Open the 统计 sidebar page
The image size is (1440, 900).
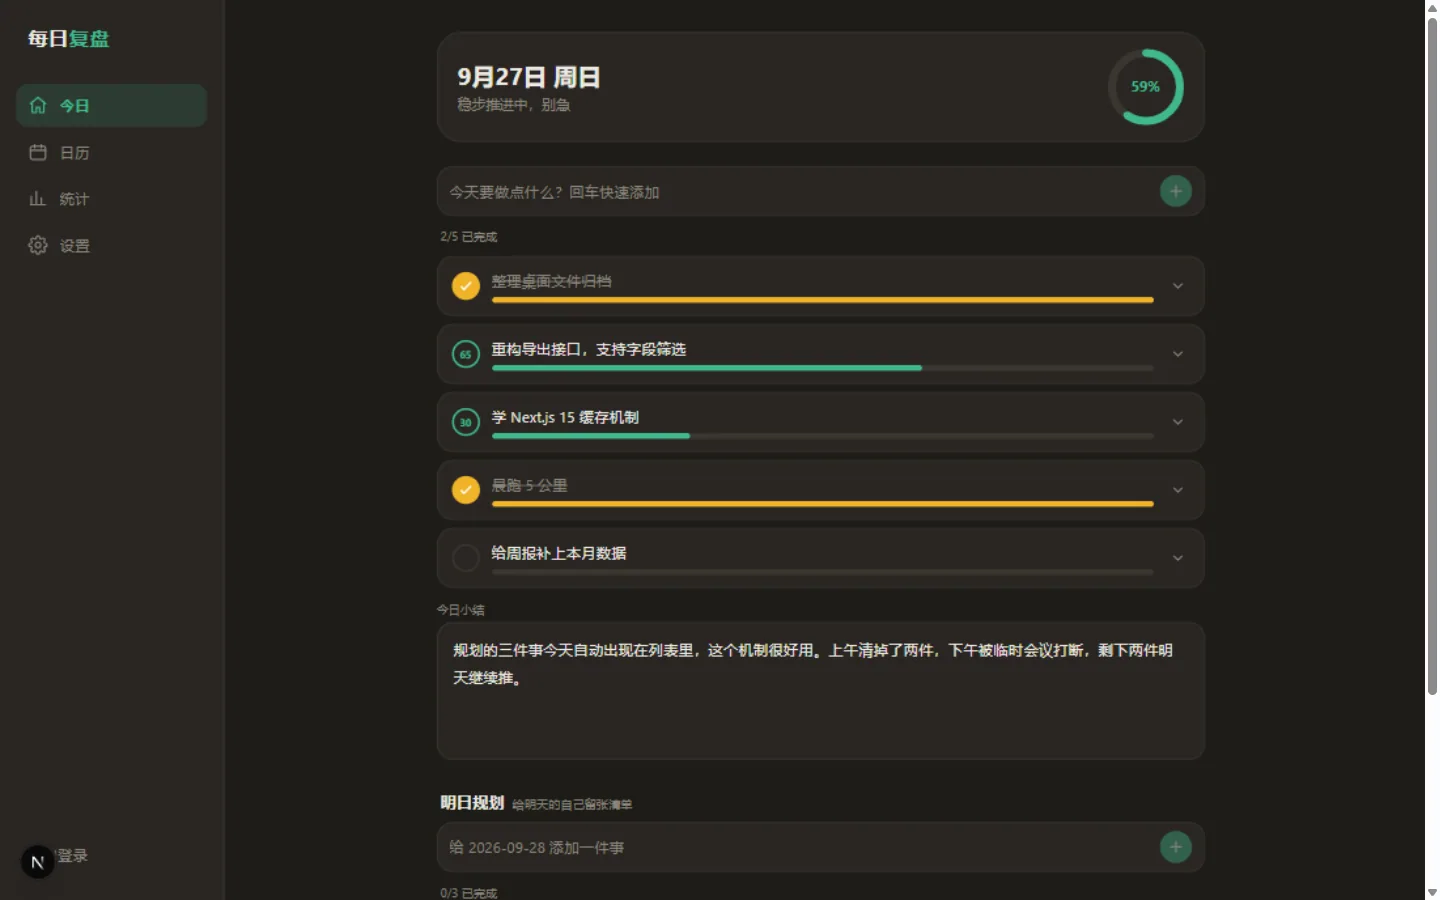coord(111,198)
